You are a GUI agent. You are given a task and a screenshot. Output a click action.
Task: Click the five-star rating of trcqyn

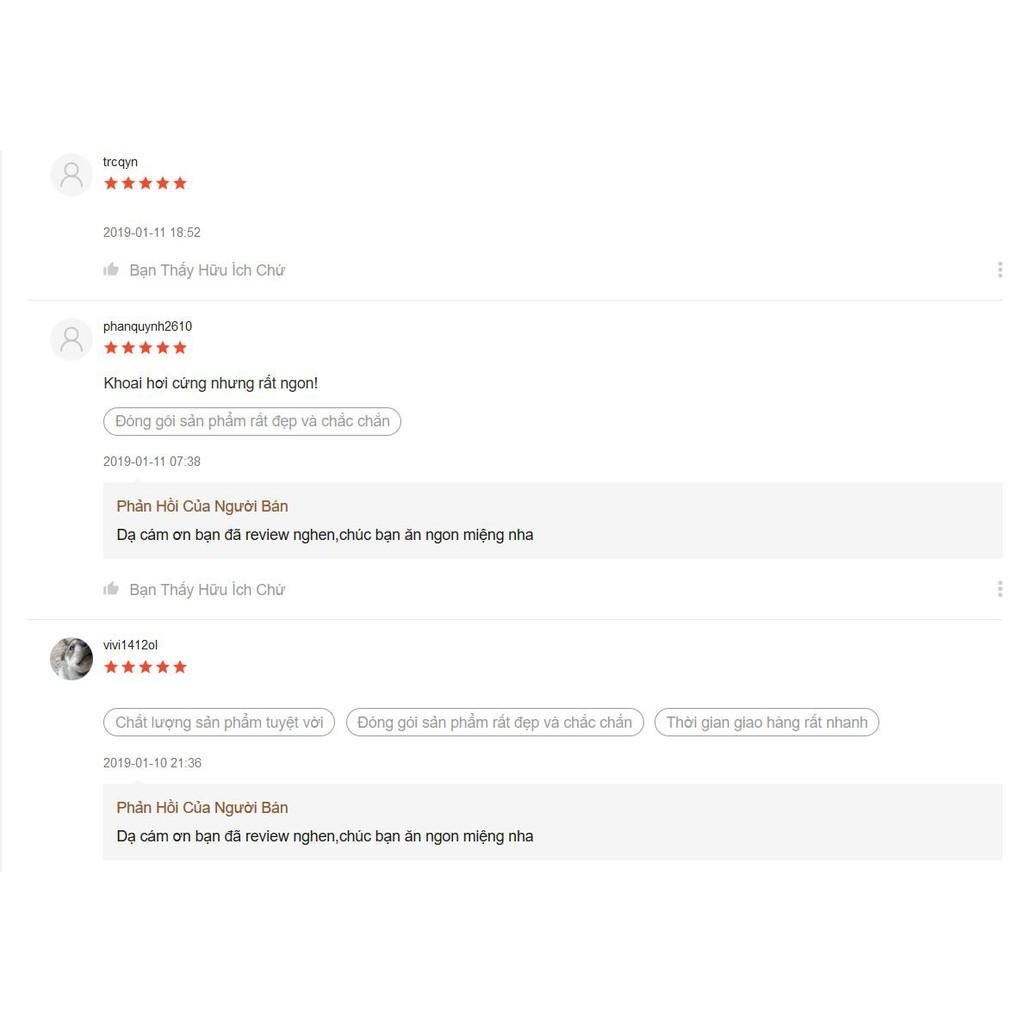(146, 184)
